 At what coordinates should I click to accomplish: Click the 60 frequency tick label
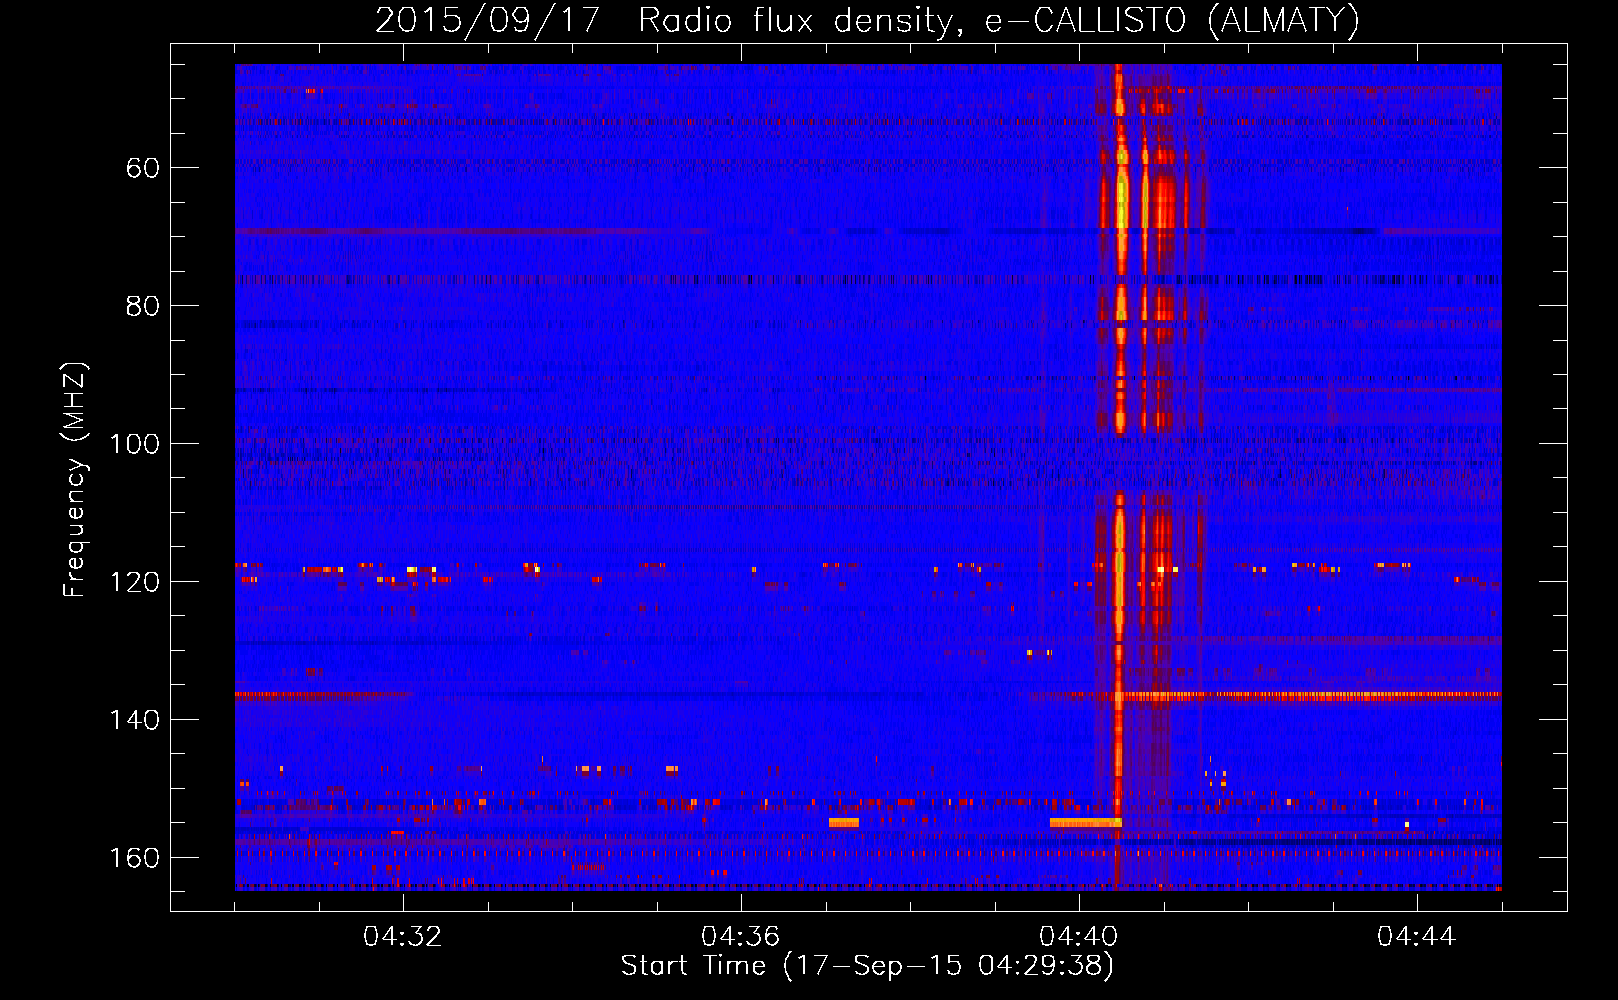tap(143, 168)
